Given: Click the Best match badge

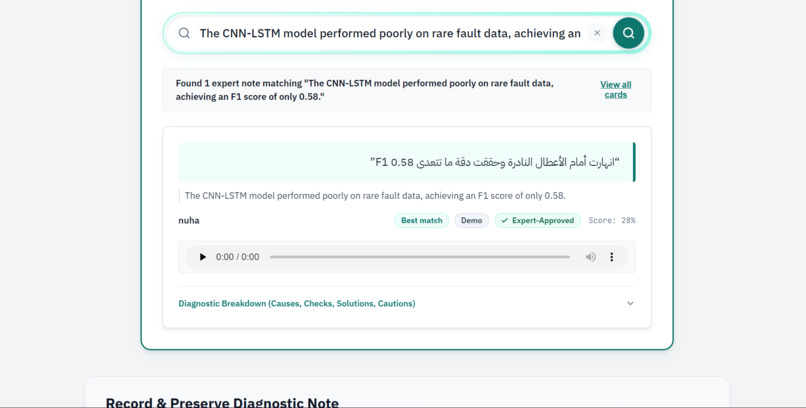Looking at the screenshot, I should click(422, 220).
